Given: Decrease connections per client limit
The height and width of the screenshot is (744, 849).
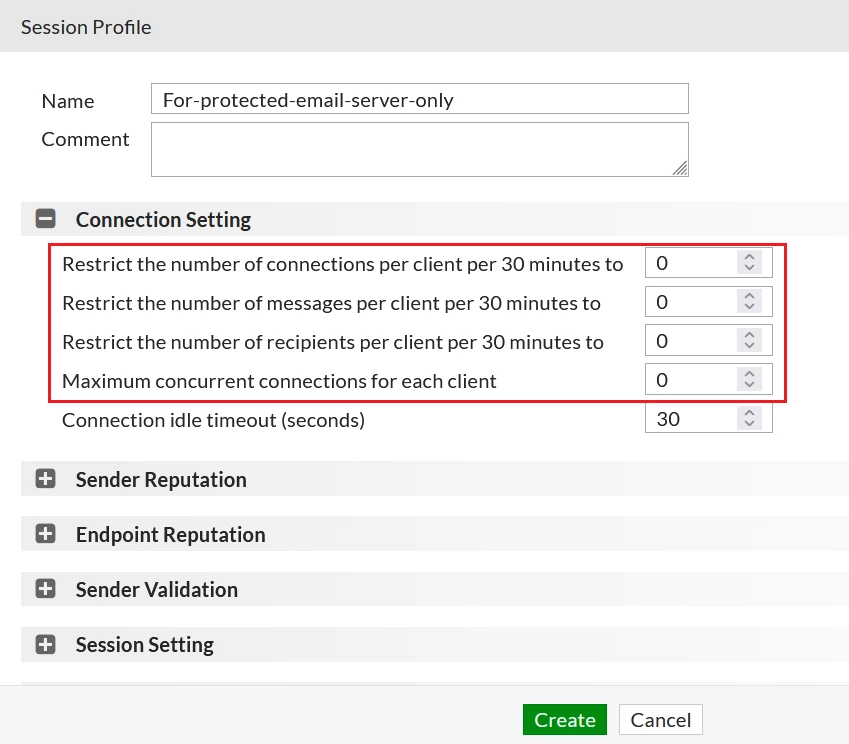Looking at the screenshot, I should point(749,267).
